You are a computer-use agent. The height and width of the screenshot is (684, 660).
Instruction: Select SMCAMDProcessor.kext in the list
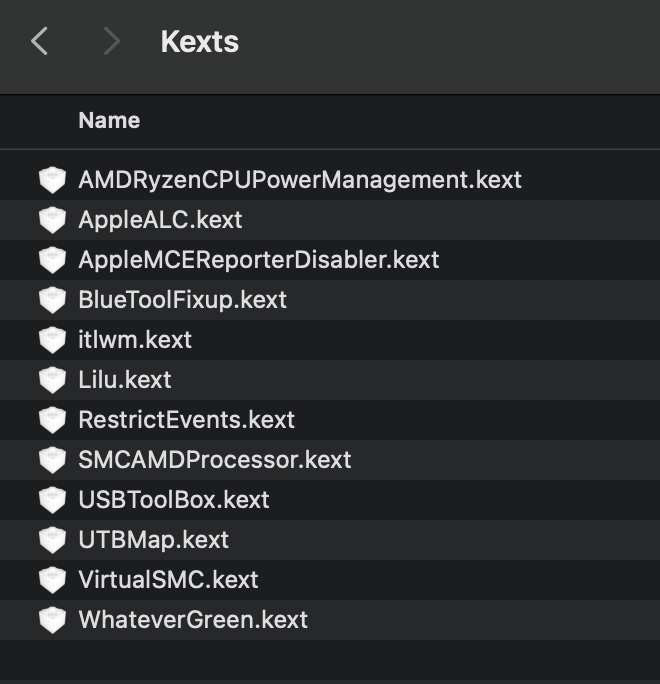click(x=214, y=460)
